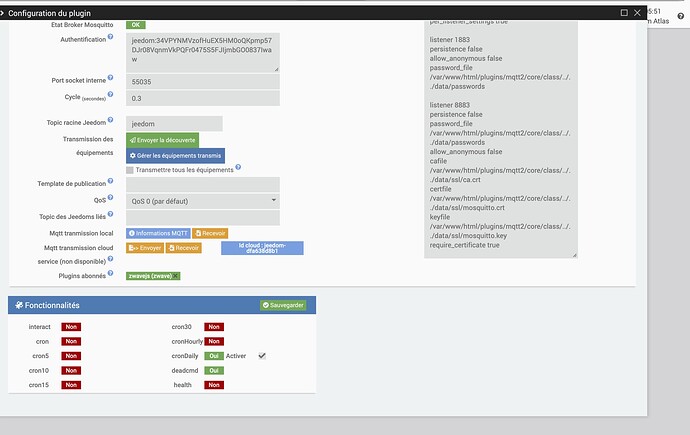Viewport: 690px width, 435px height.
Task: Show help for Transmettre tous les équipements
Action: tap(238, 167)
